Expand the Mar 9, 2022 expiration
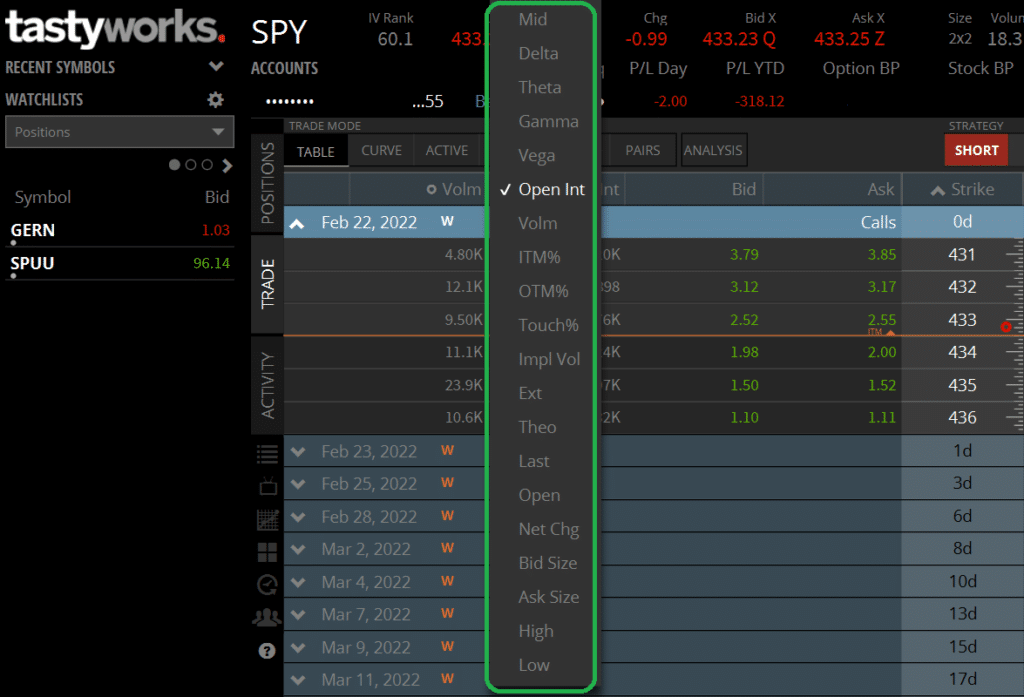The image size is (1024, 697). (x=298, y=647)
